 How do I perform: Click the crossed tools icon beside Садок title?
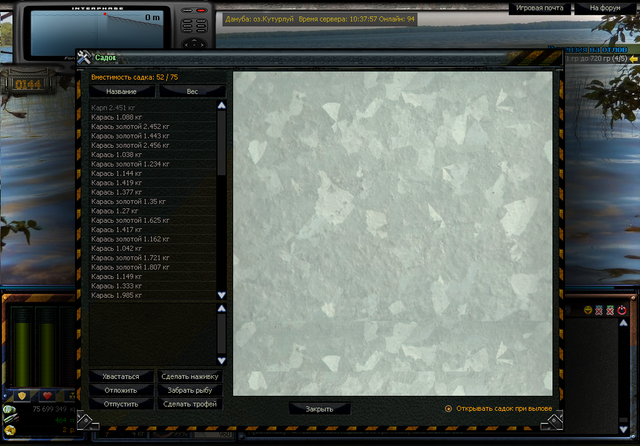[84, 58]
